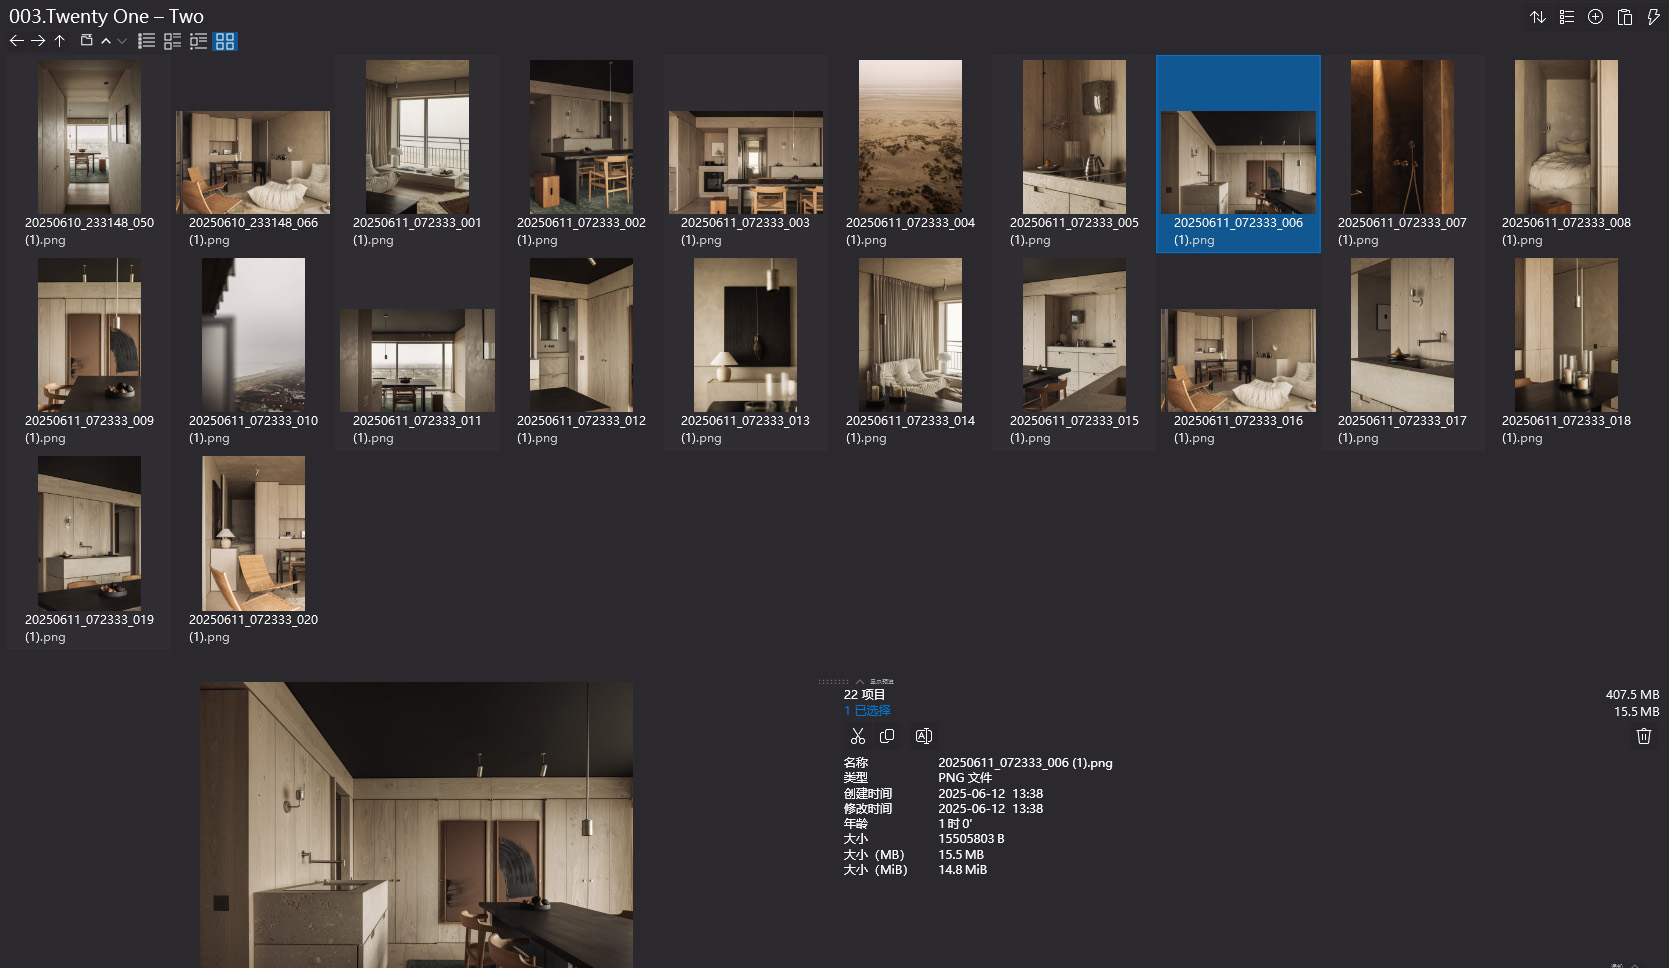
Task: Delete the selected file with trash icon
Action: point(1643,736)
